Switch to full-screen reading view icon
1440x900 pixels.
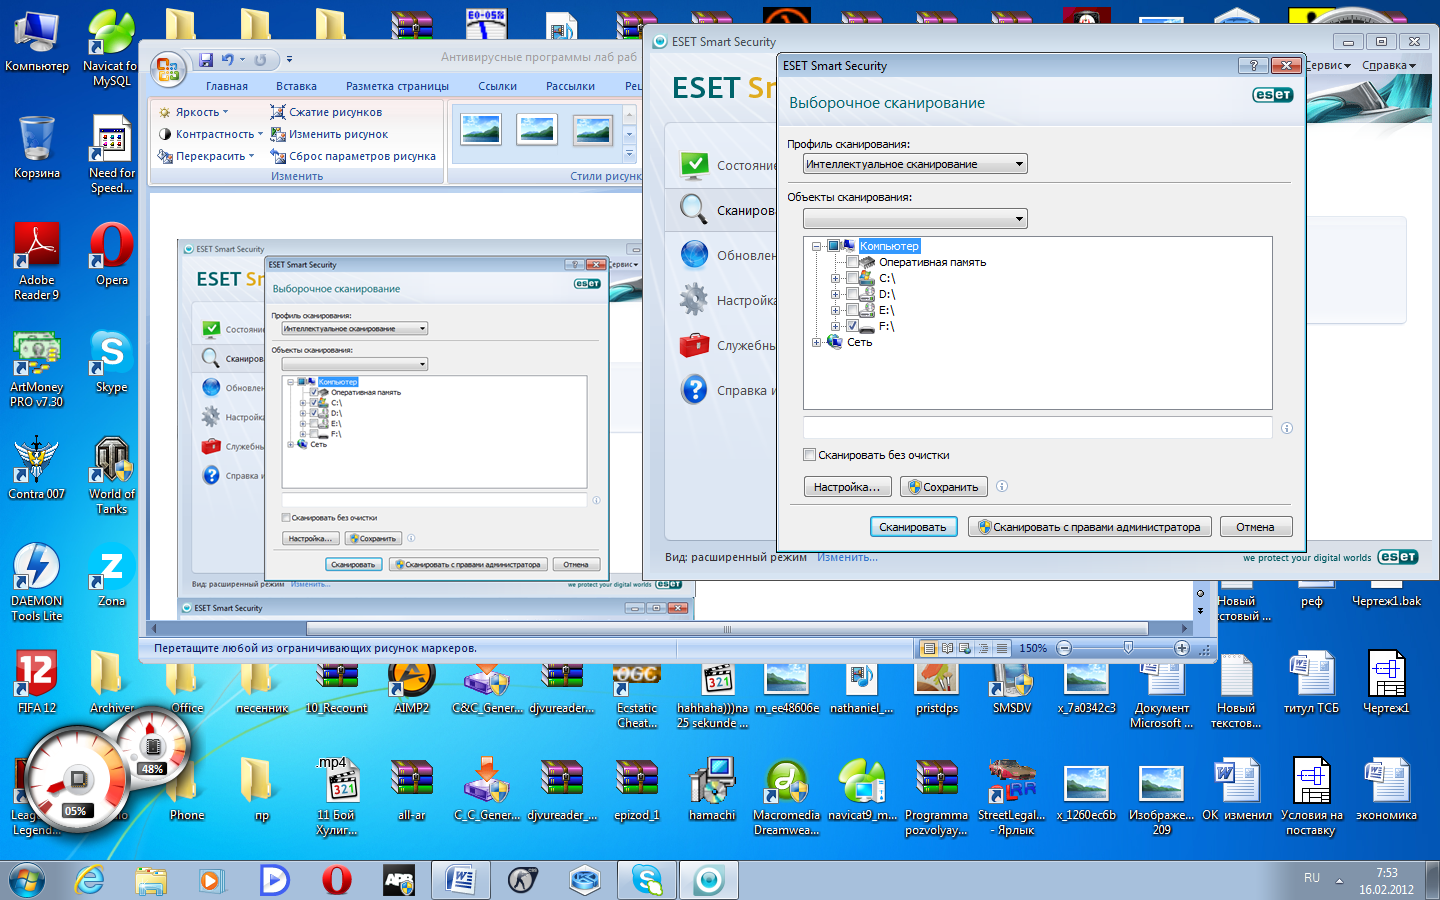tap(948, 648)
